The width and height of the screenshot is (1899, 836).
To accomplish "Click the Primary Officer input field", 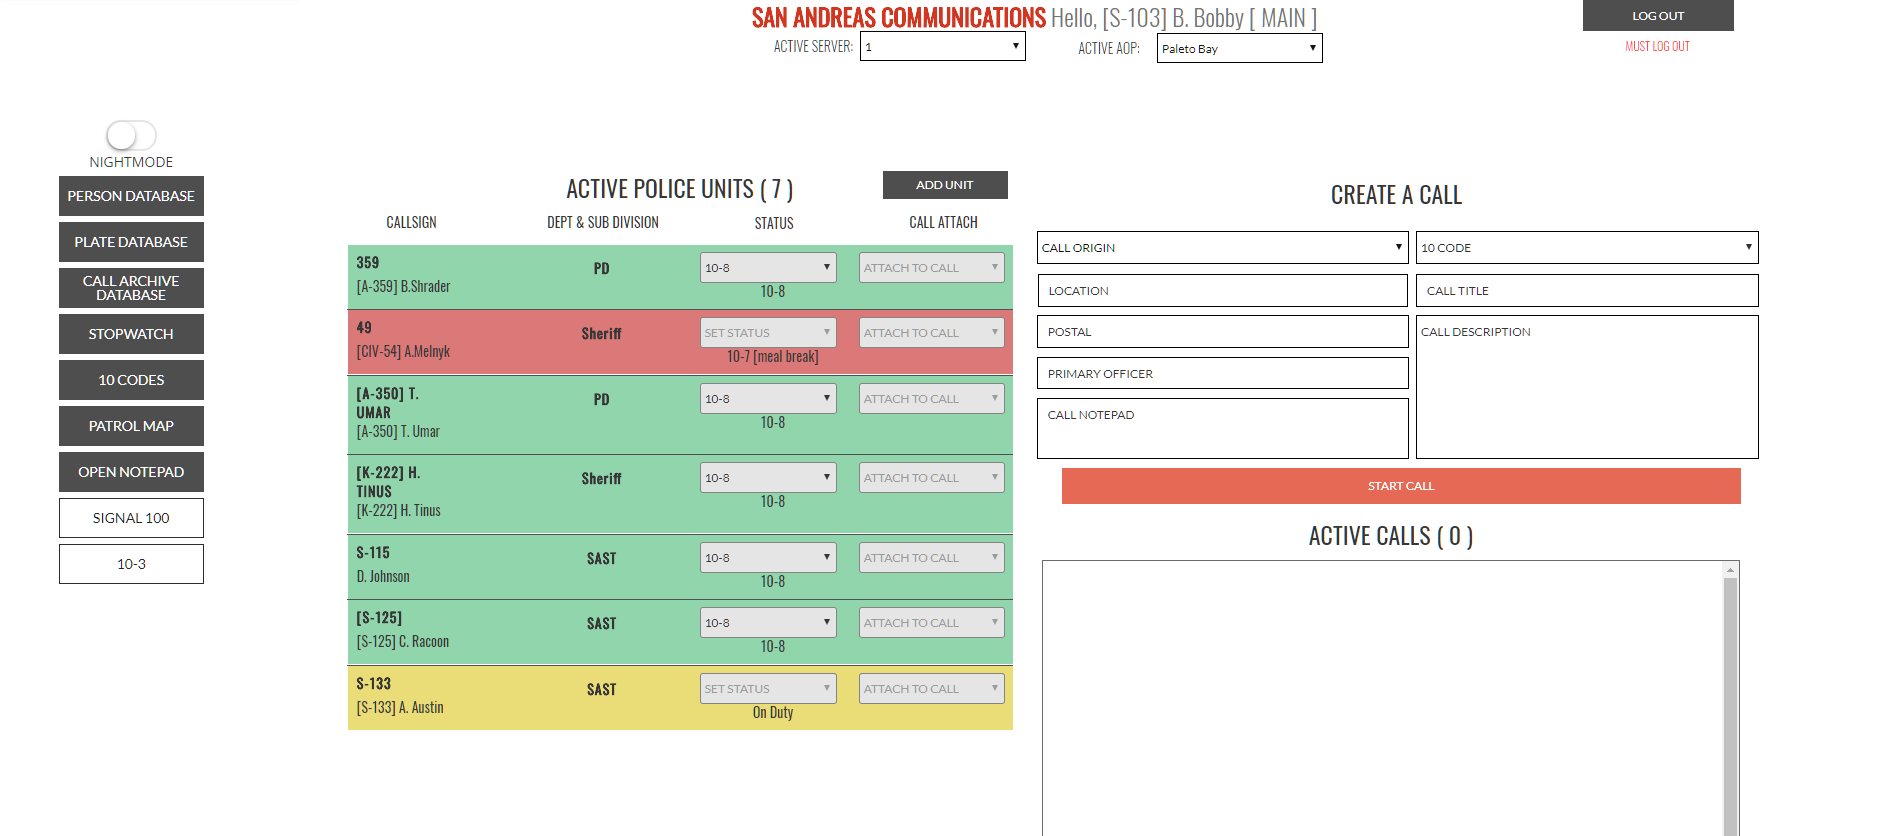I will [x=1223, y=373].
